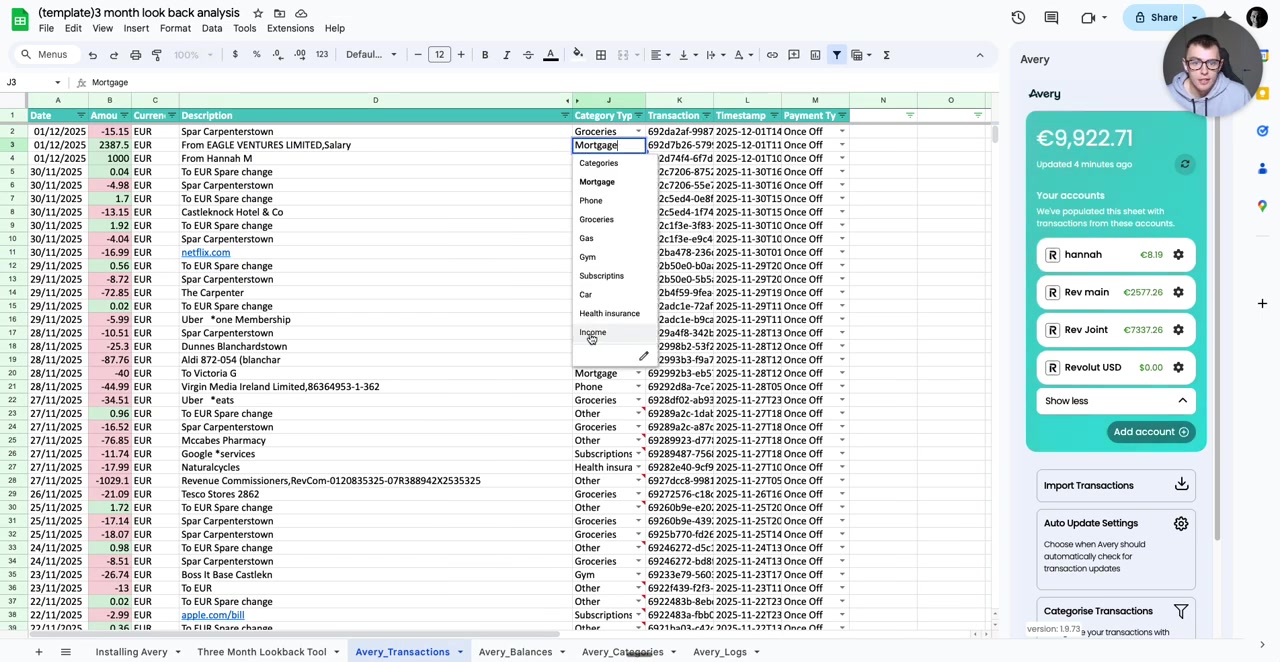
Task: Open the font size dropdown
Action: [x=439, y=54]
